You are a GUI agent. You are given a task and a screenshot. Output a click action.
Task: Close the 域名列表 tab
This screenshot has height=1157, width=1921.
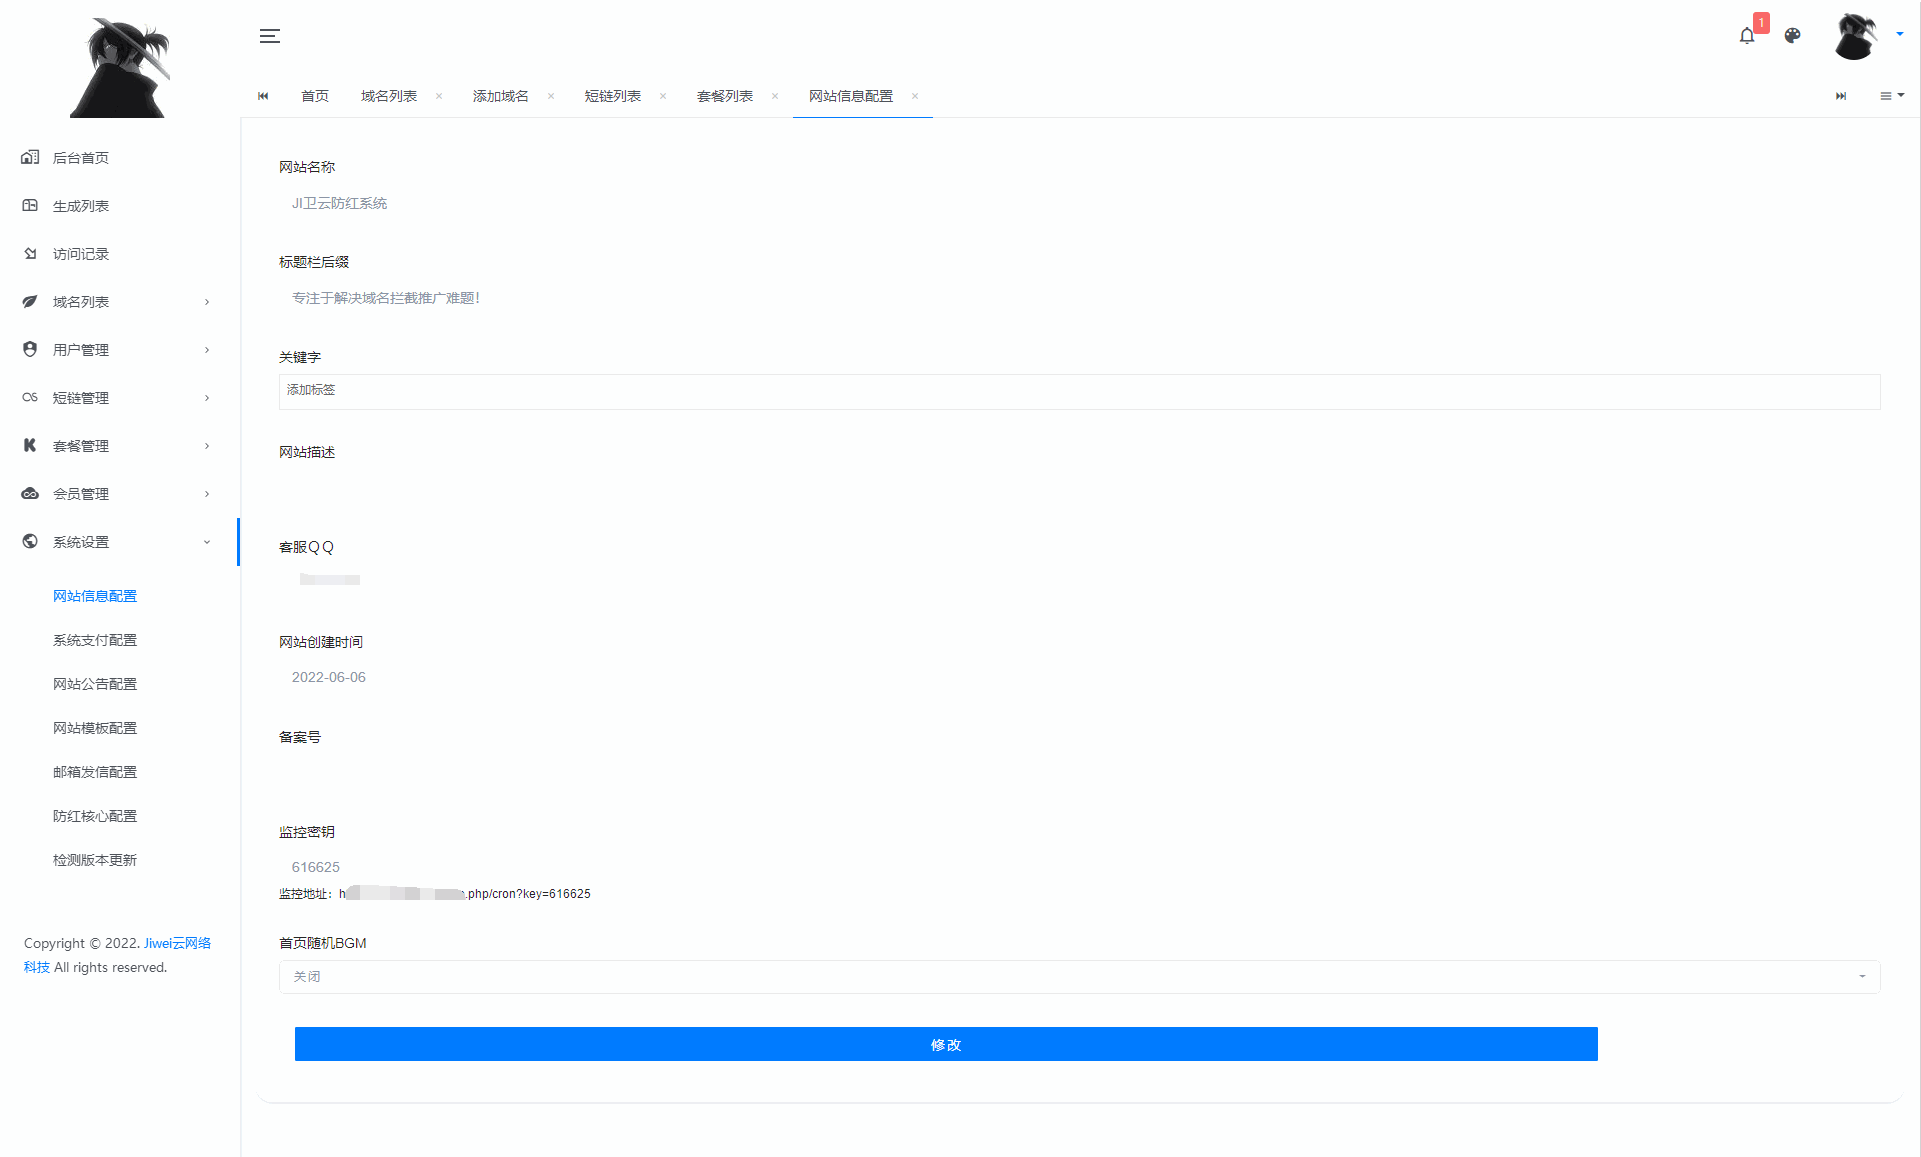(x=439, y=96)
